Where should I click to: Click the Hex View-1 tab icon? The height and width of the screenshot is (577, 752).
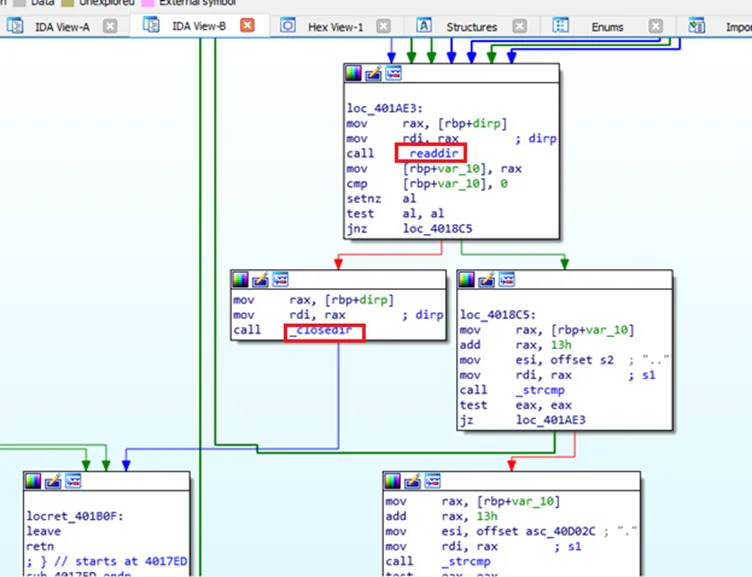tap(287, 25)
